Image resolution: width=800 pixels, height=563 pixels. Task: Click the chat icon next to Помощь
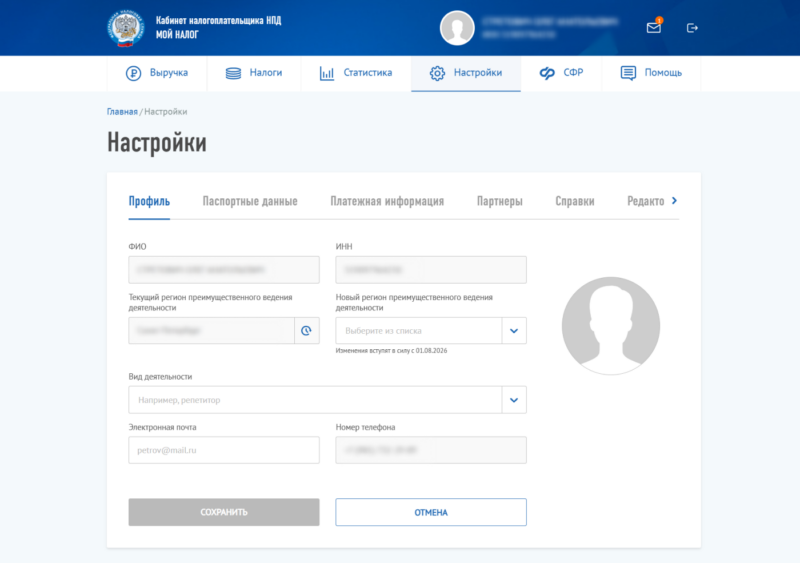(x=628, y=74)
